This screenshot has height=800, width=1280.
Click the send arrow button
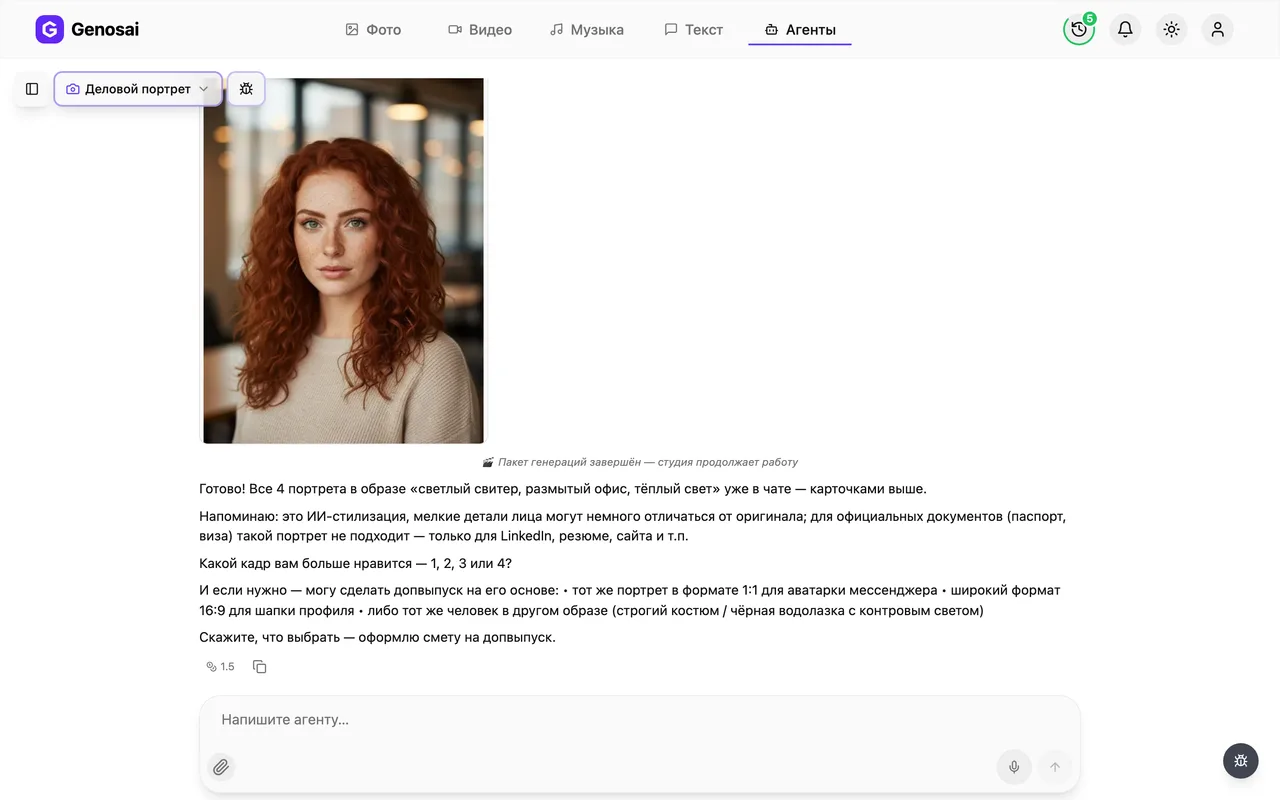1055,767
